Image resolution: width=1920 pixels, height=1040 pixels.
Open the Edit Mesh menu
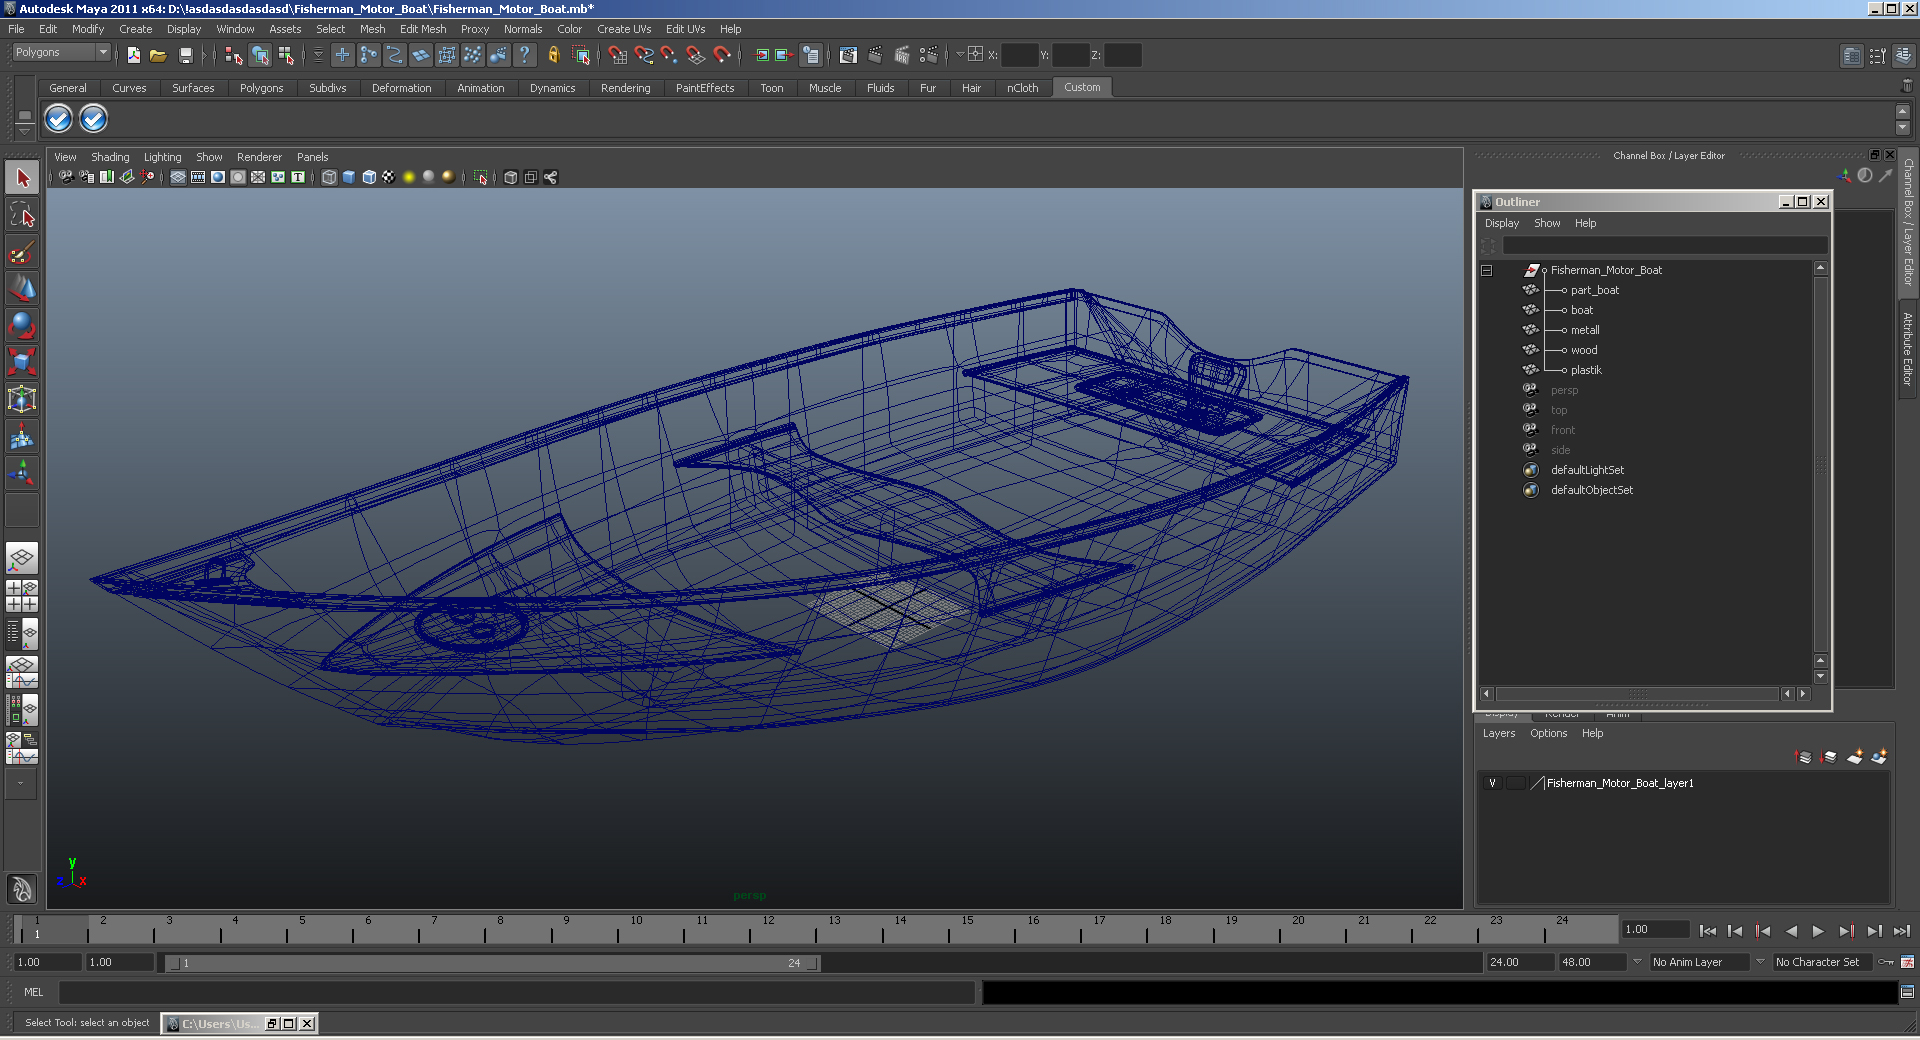(x=423, y=29)
